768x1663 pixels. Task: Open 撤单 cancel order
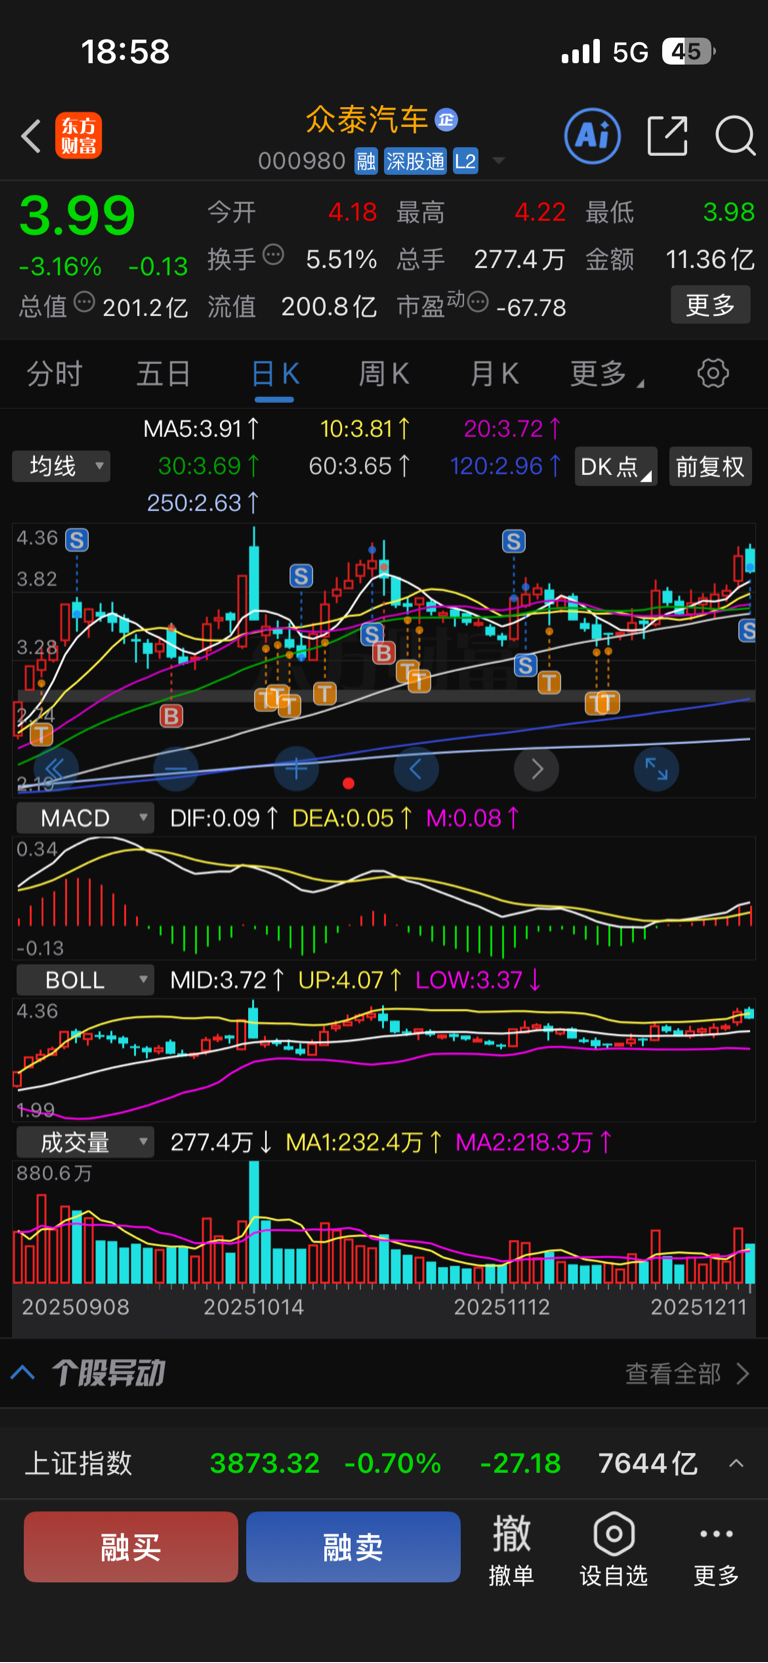point(511,1549)
